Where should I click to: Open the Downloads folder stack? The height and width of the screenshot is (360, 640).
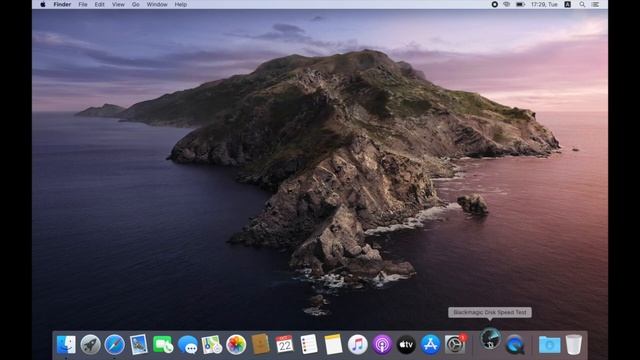(x=549, y=345)
